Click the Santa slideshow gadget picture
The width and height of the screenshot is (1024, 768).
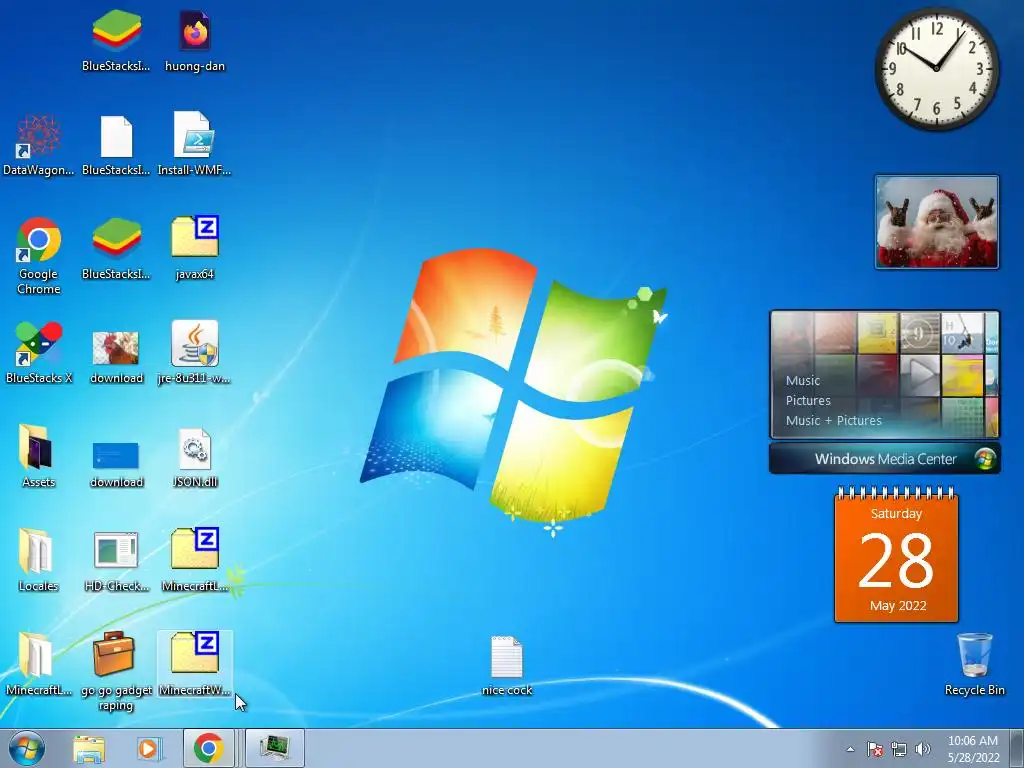pyautogui.click(x=936, y=222)
